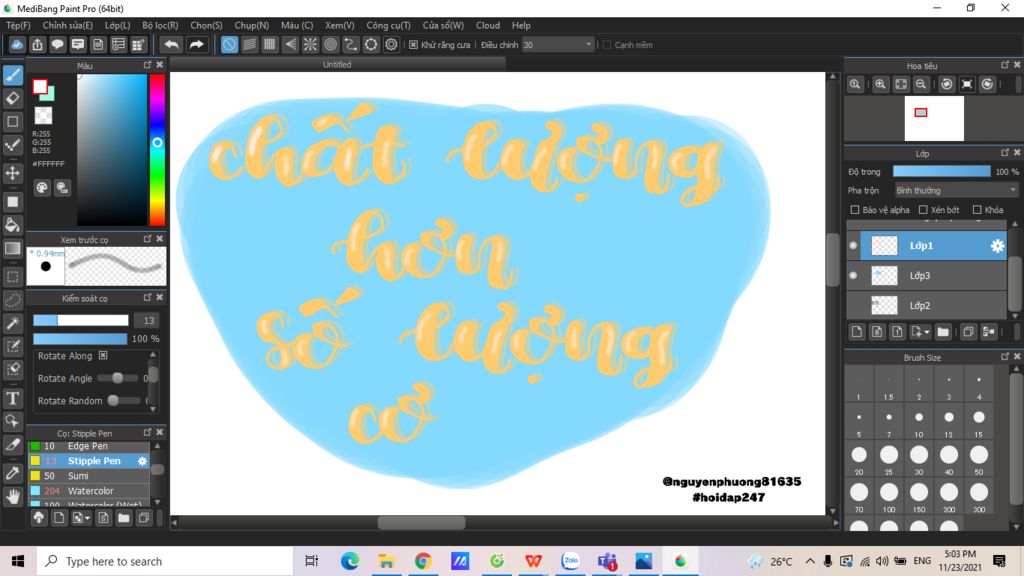The height and width of the screenshot is (576, 1024).
Task: Expand the add layer dropdown arrow
Action: (x=927, y=332)
